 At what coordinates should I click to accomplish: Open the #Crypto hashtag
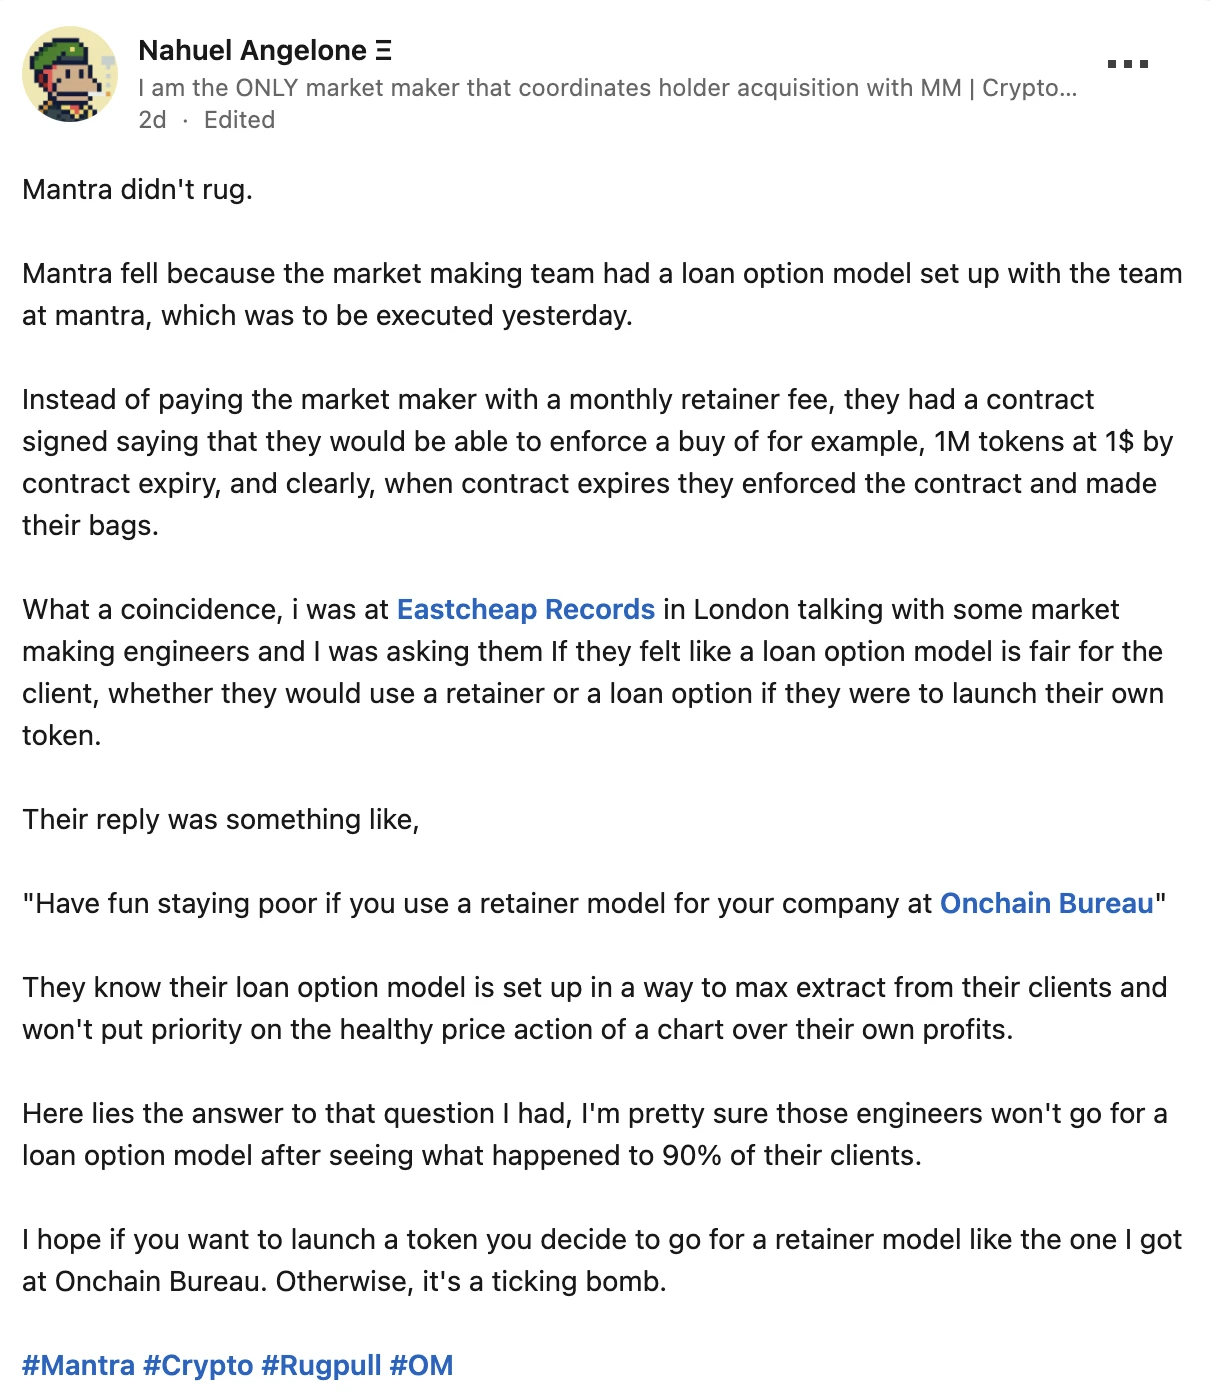pyautogui.click(x=198, y=1366)
